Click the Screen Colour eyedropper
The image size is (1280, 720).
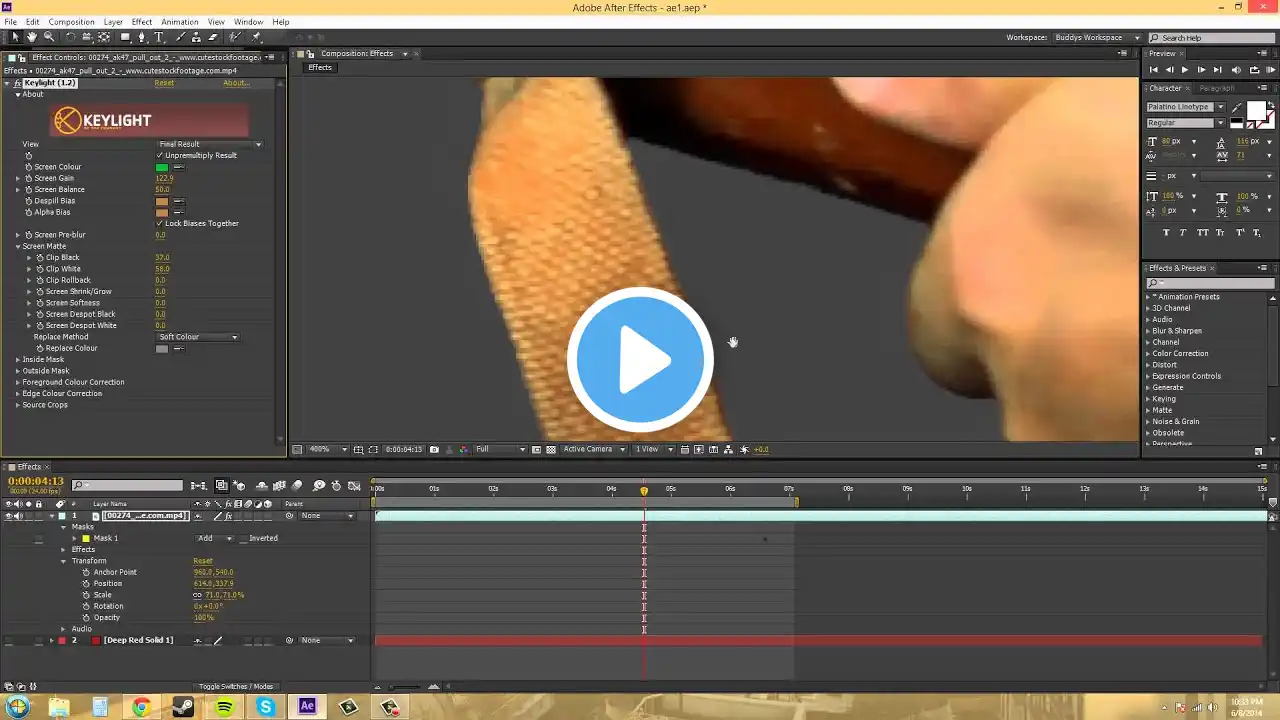[x=178, y=167]
